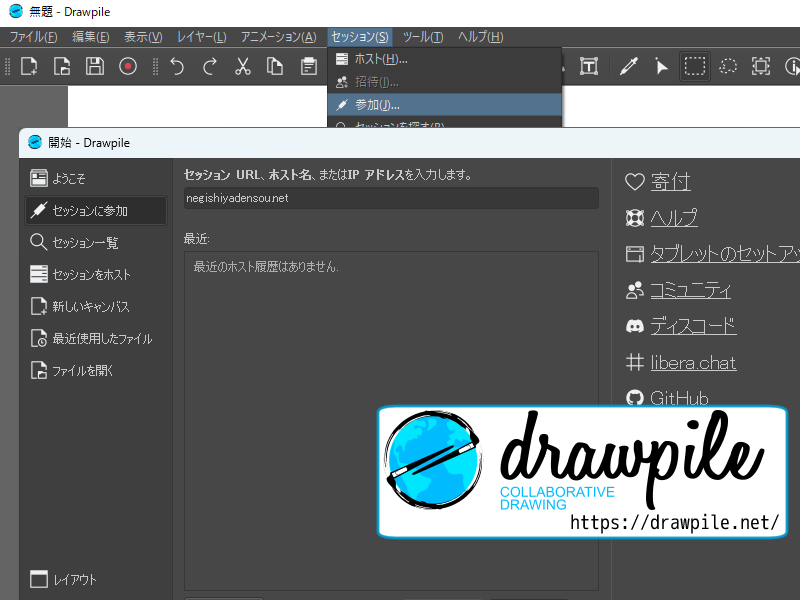Copy using the duplicate pages icon
This screenshot has width=800, height=600.
pos(275,66)
